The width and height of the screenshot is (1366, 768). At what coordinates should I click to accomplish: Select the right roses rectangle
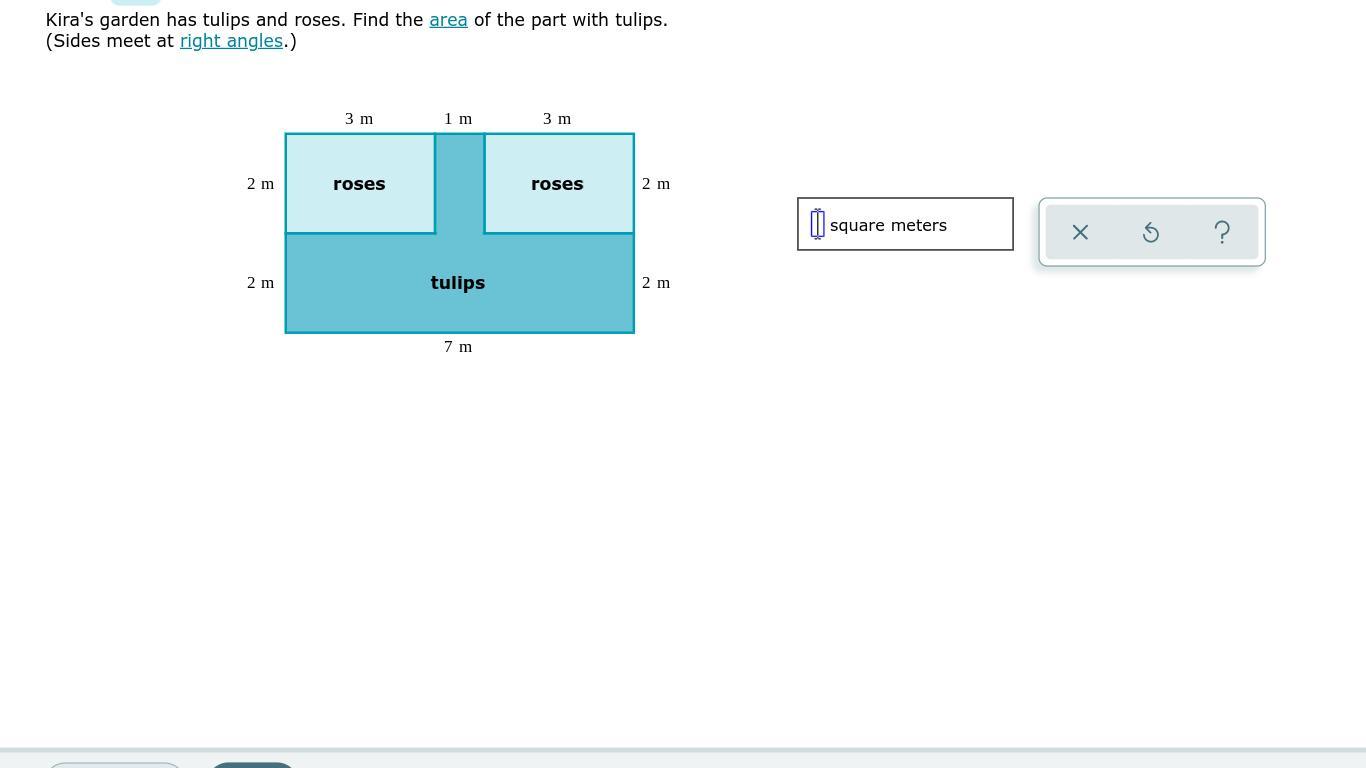click(x=559, y=183)
